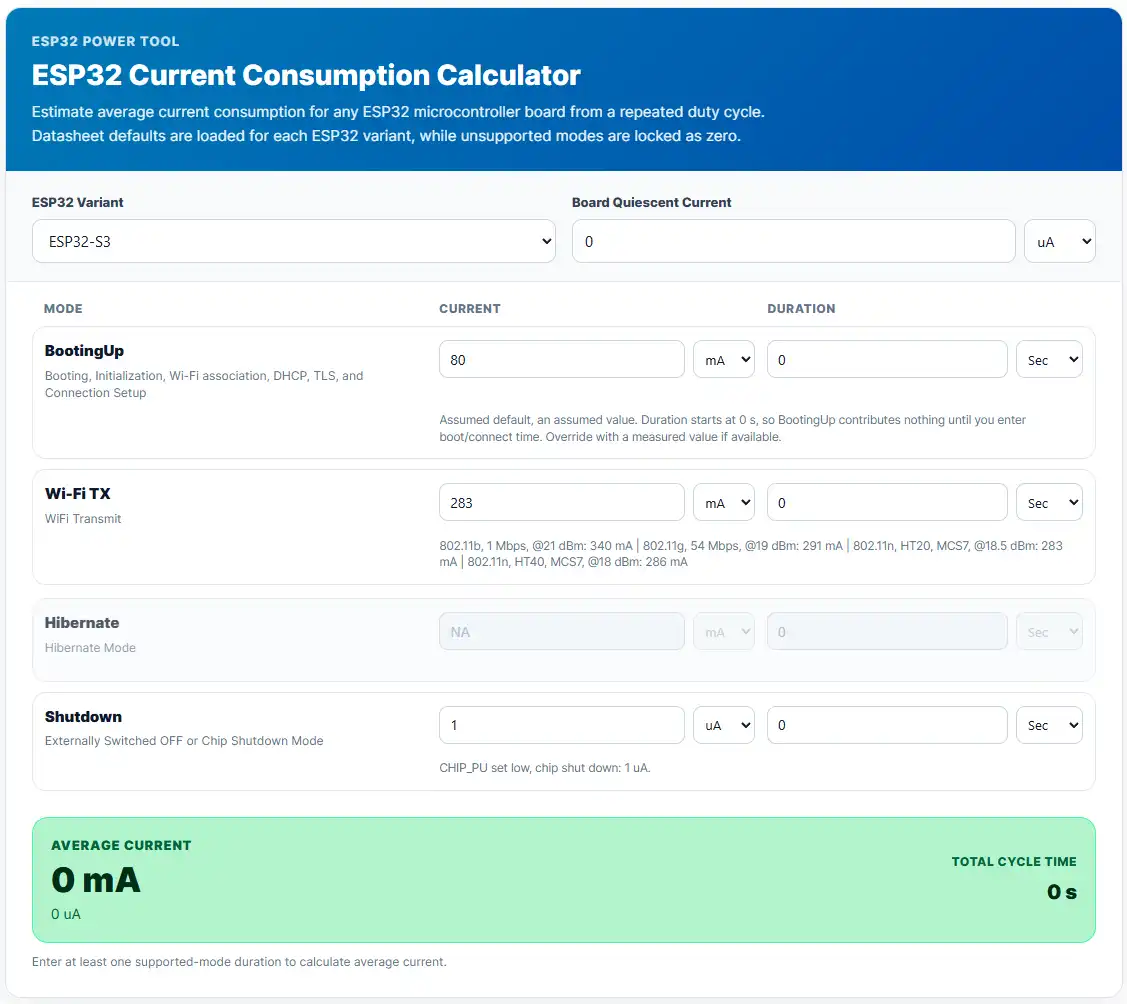1127x1004 pixels.
Task: Open Board Quiescent Current unit dropdown
Action: (x=1059, y=241)
